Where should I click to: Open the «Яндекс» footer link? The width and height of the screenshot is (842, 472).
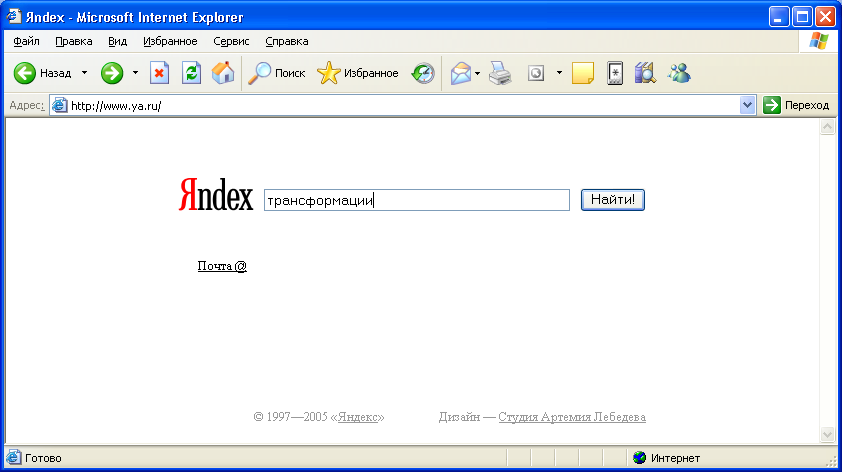[358, 417]
